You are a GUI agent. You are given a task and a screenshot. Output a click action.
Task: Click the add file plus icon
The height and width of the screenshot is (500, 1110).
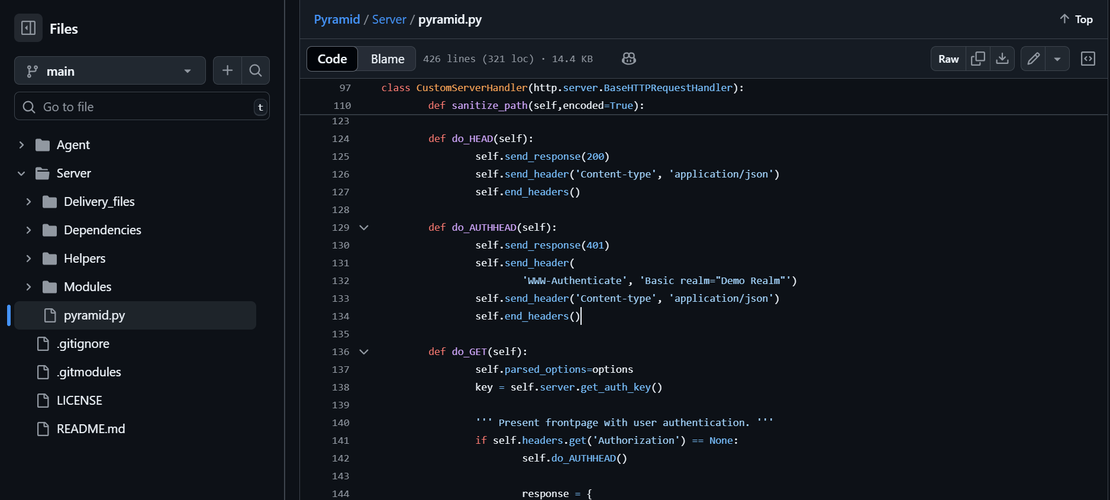pyautogui.click(x=228, y=71)
